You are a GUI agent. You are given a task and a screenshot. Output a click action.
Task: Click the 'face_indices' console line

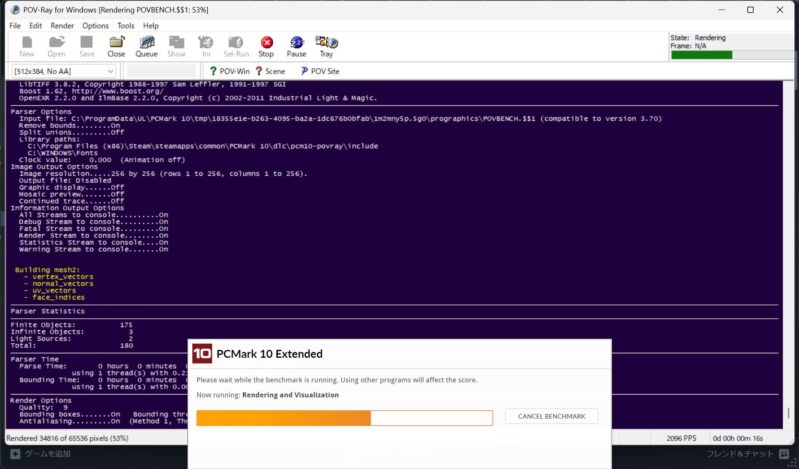click(54, 297)
